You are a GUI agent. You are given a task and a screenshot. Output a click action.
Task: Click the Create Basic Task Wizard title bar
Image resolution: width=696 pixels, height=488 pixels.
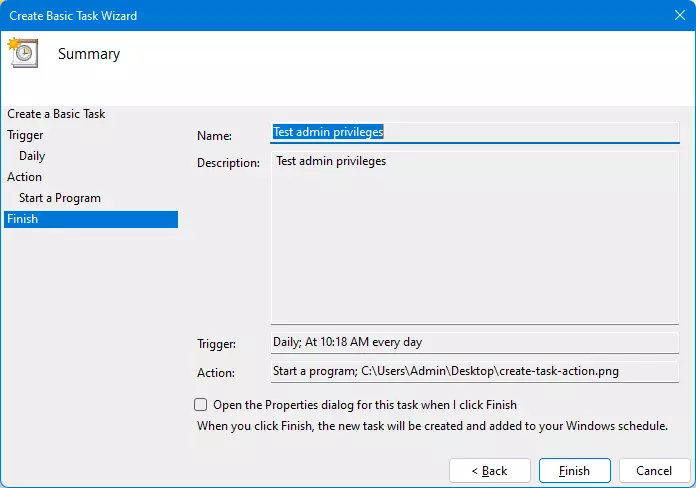tap(300, 16)
